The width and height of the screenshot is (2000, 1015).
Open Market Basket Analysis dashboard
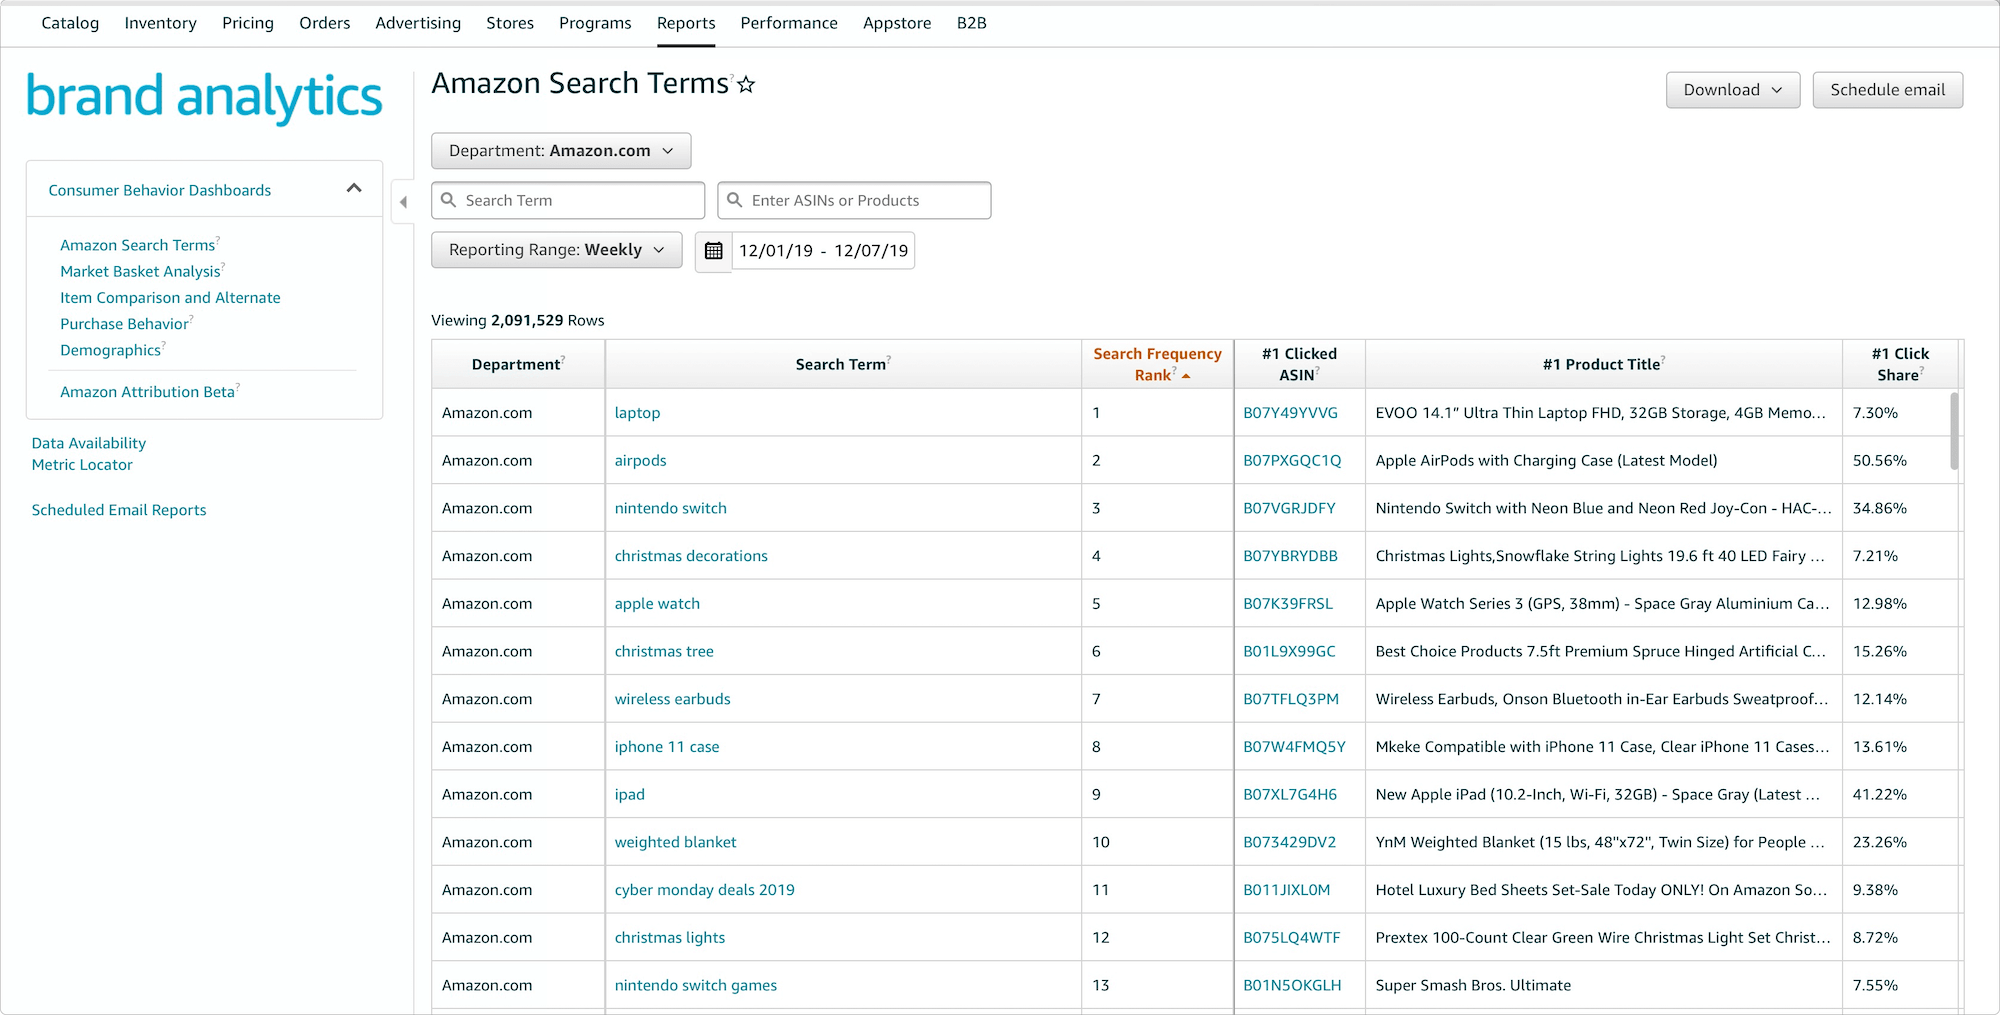tap(140, 271)
